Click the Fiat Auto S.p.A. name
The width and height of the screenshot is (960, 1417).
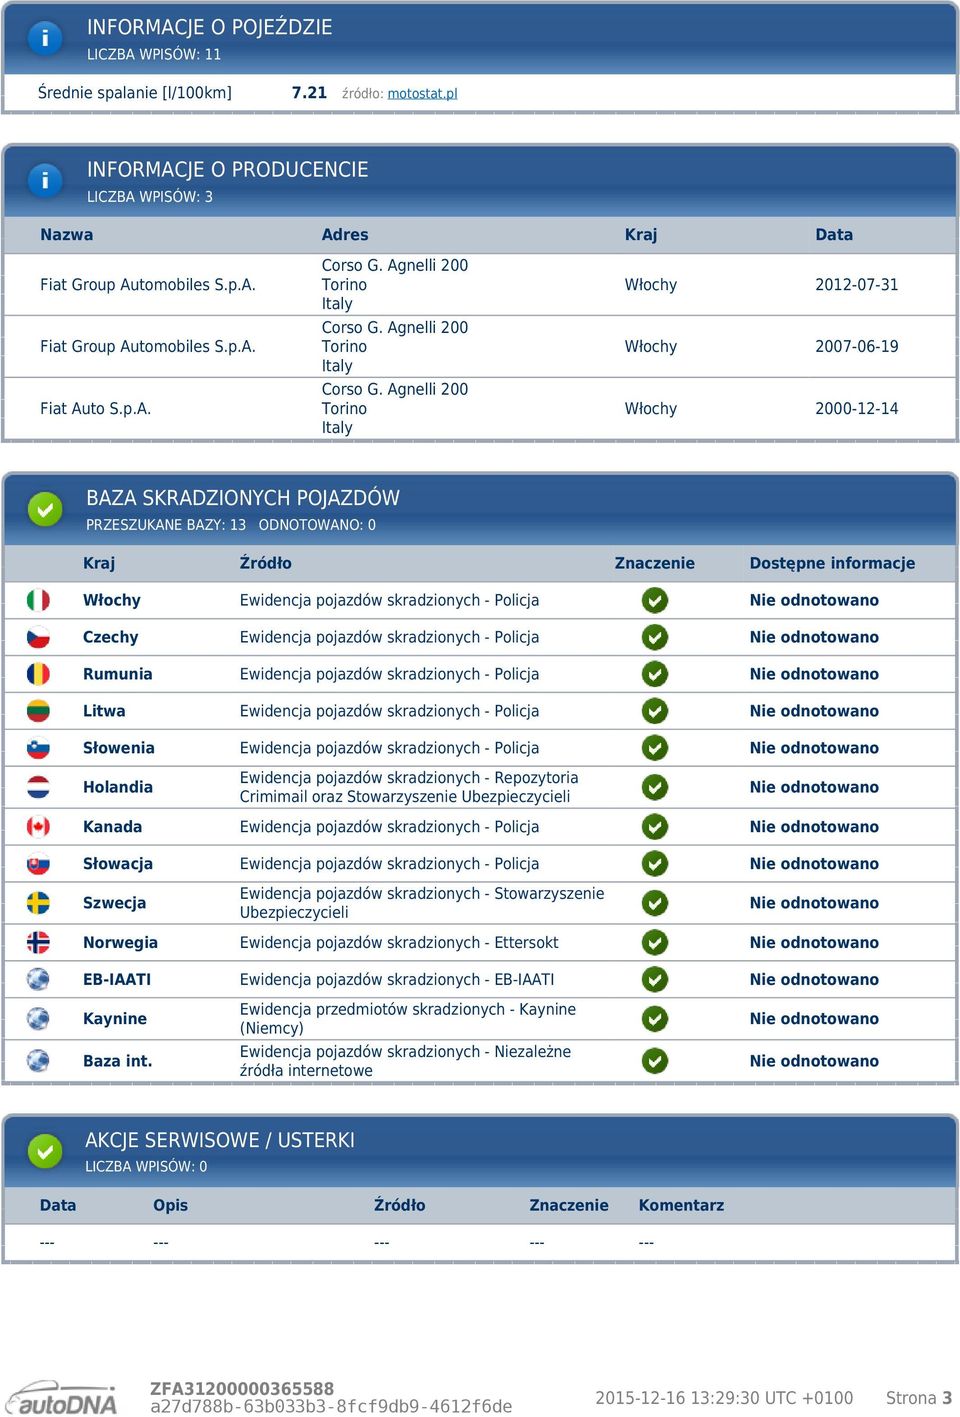[x=96, y=409]
